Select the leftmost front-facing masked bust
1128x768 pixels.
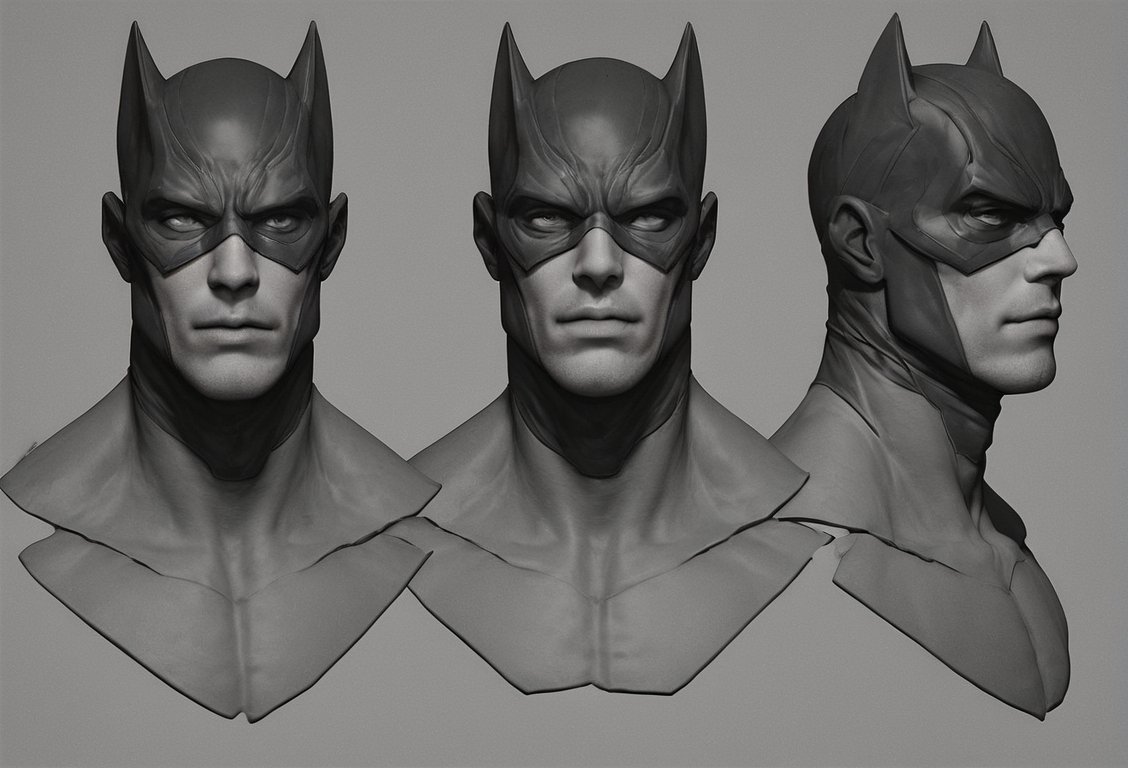pos(223,370)
